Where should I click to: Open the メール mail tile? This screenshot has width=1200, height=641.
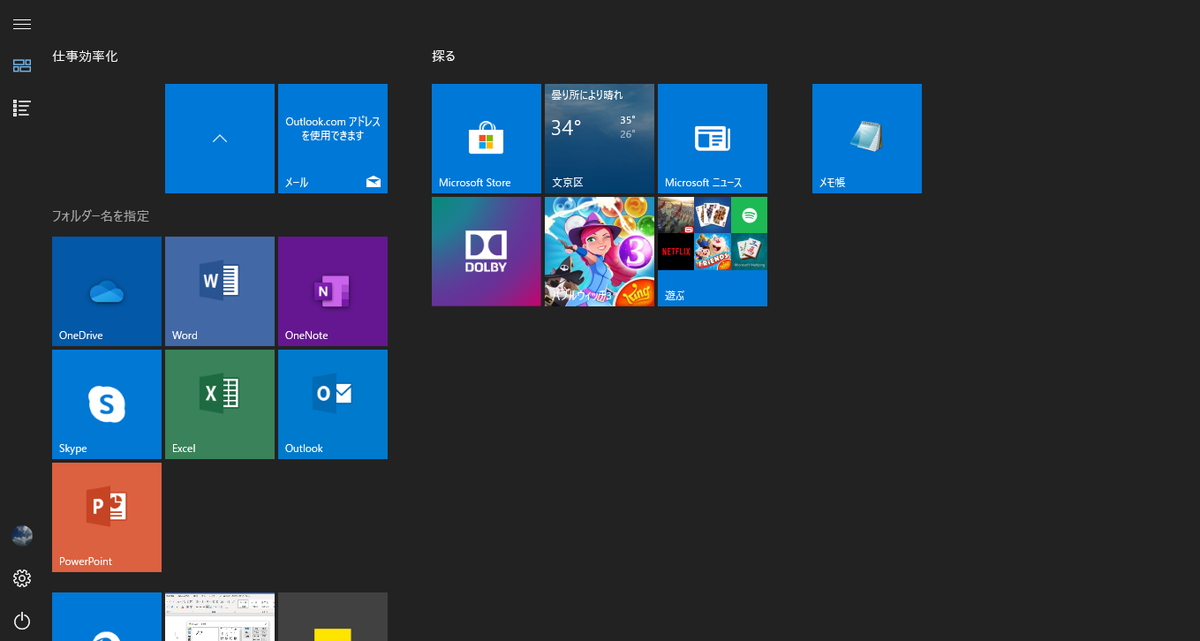[x=333, y=138]
